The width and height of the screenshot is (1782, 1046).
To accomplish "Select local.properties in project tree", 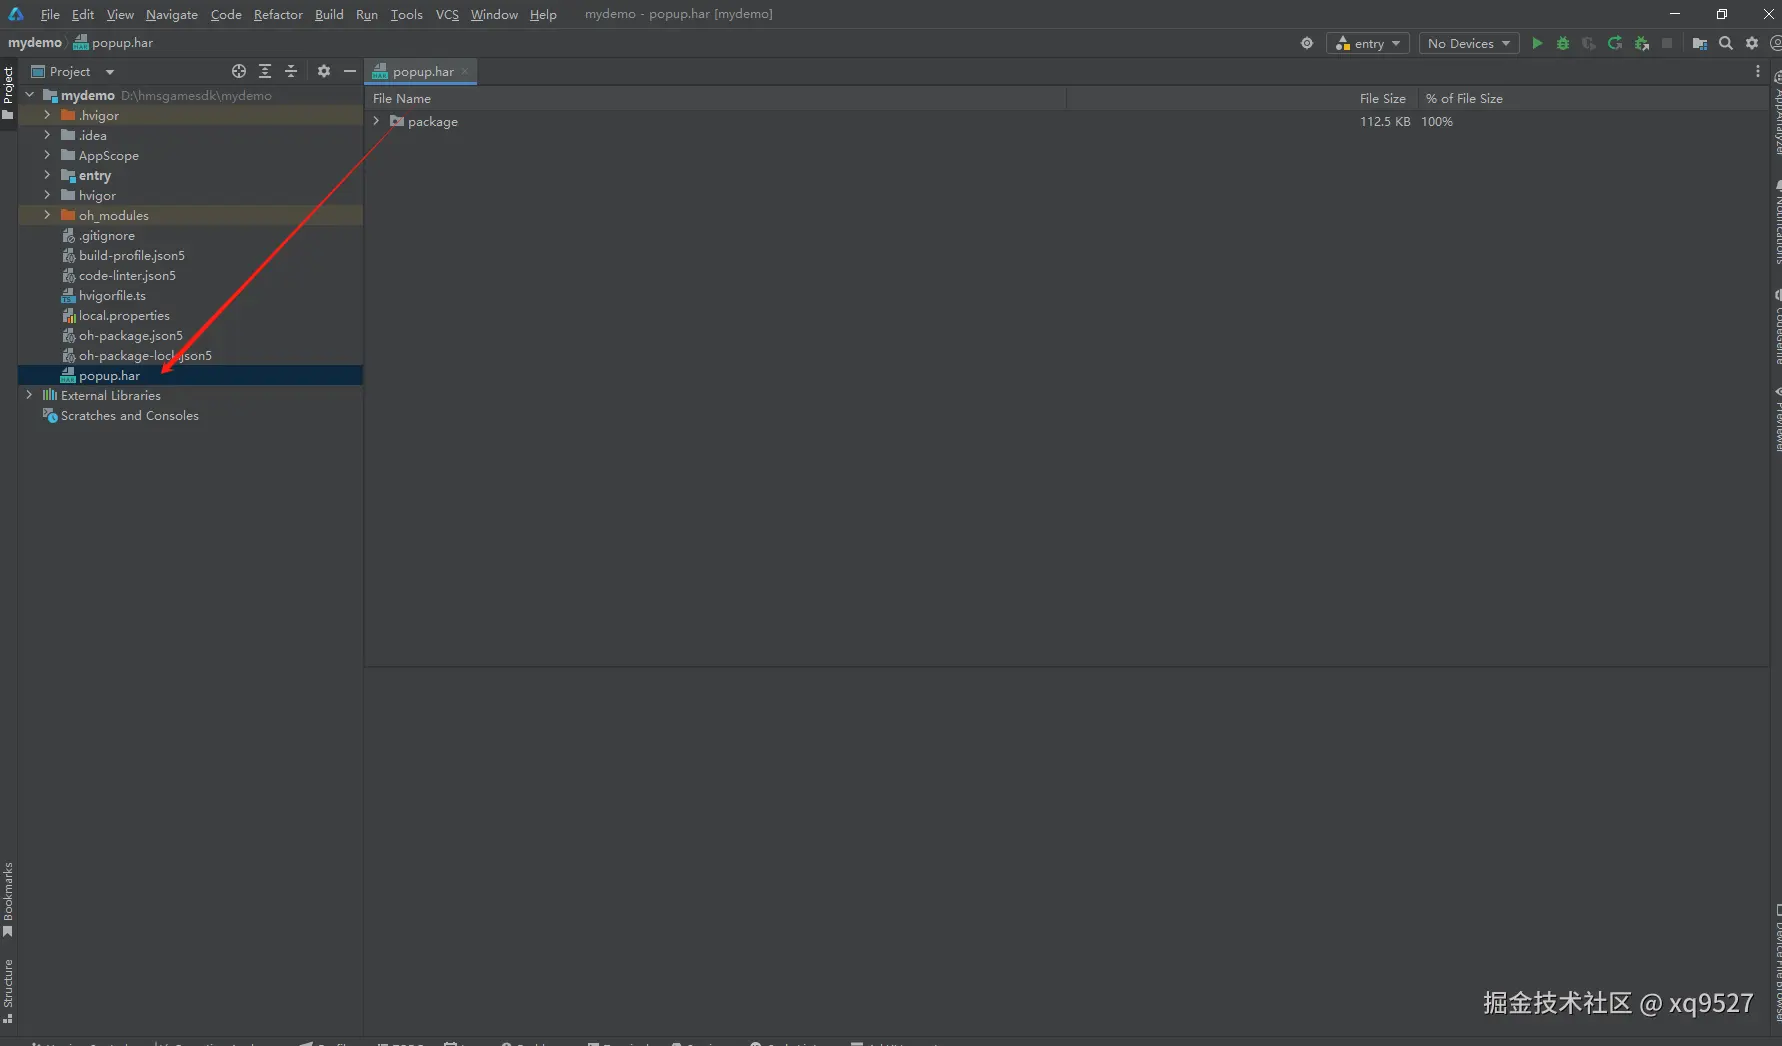I will (x=124, y=315).
